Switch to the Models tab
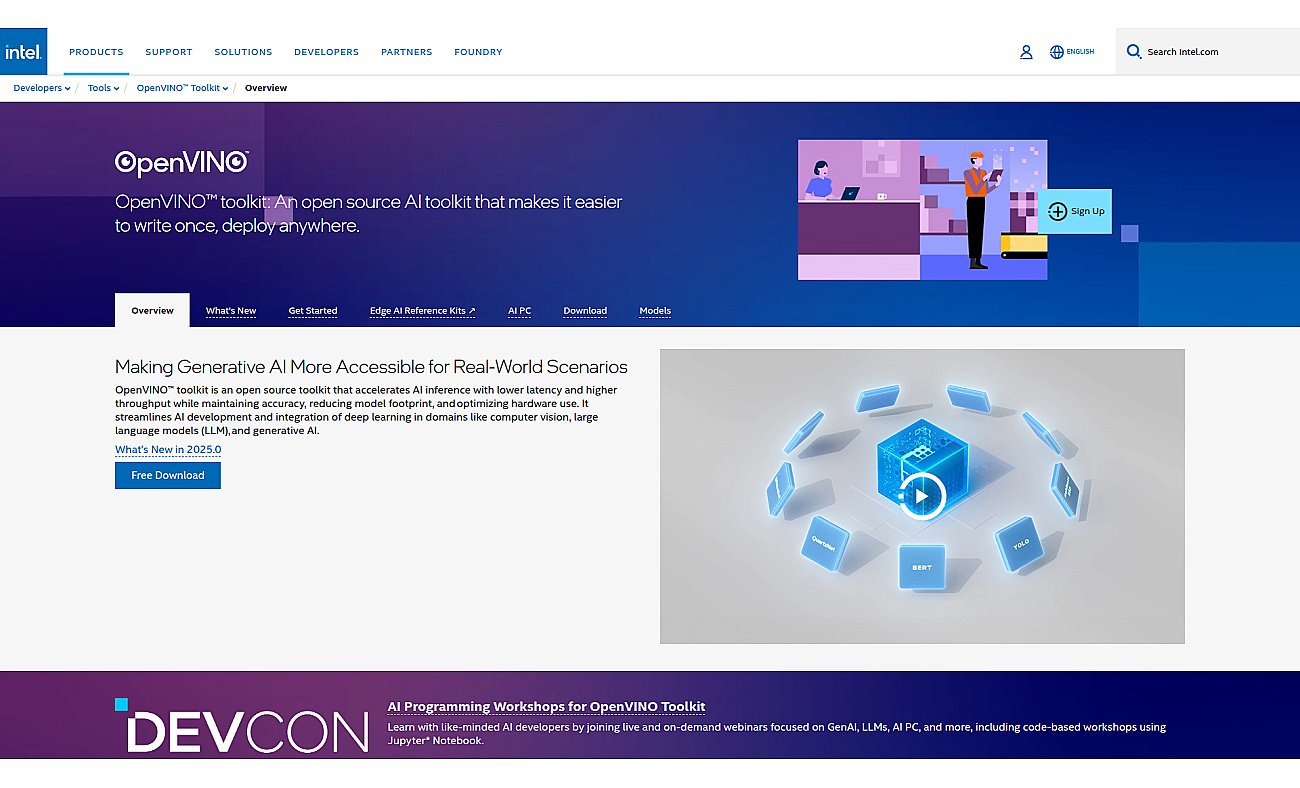This screenshot has width=1300, height=788. click(x=655, y=311)
